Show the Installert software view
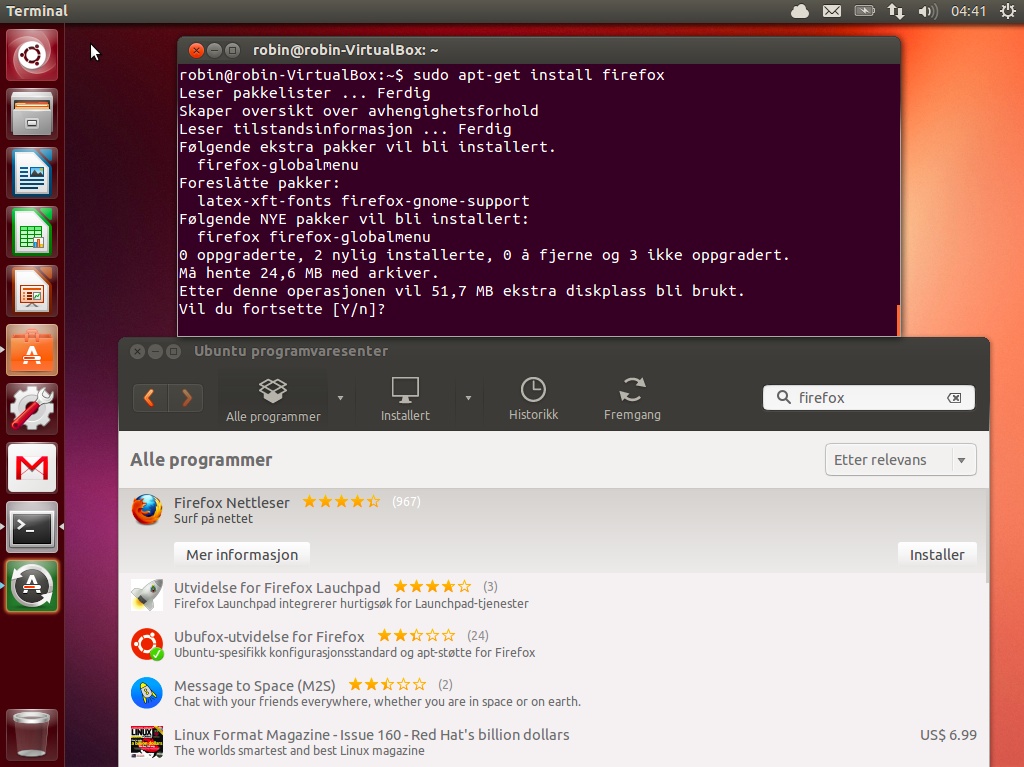This screenshot has width=1024, height=767. coord(405,400)
